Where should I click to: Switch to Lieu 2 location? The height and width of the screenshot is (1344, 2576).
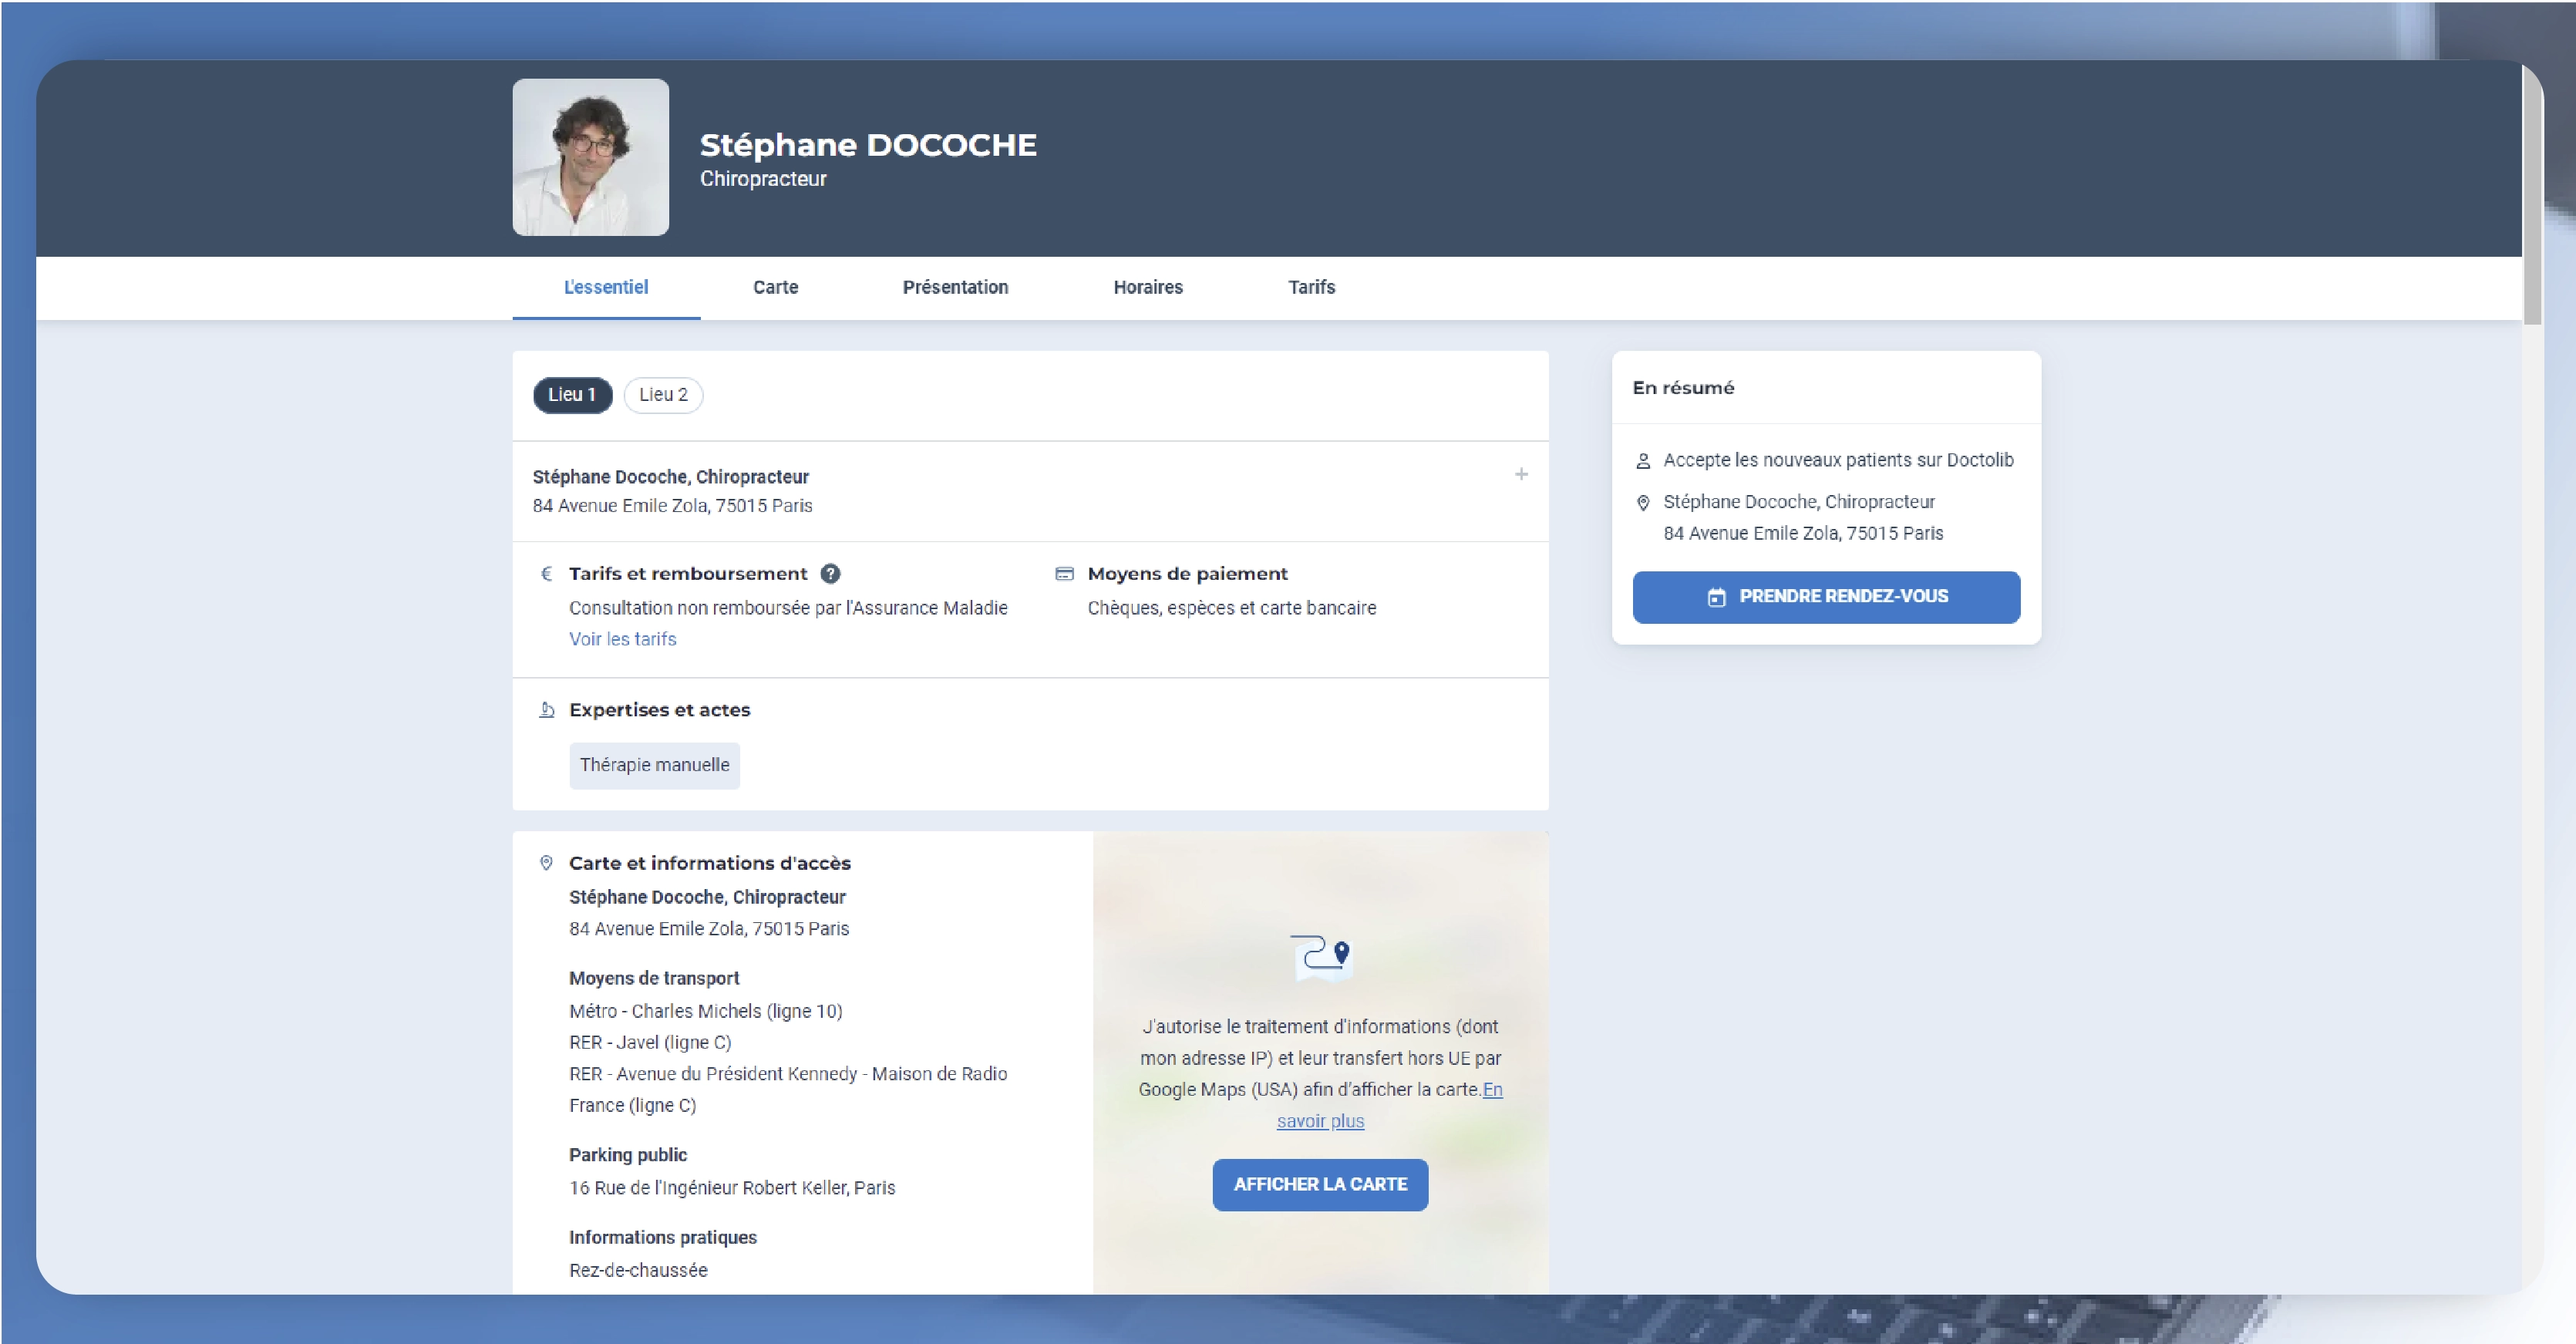tap(663, 395)
